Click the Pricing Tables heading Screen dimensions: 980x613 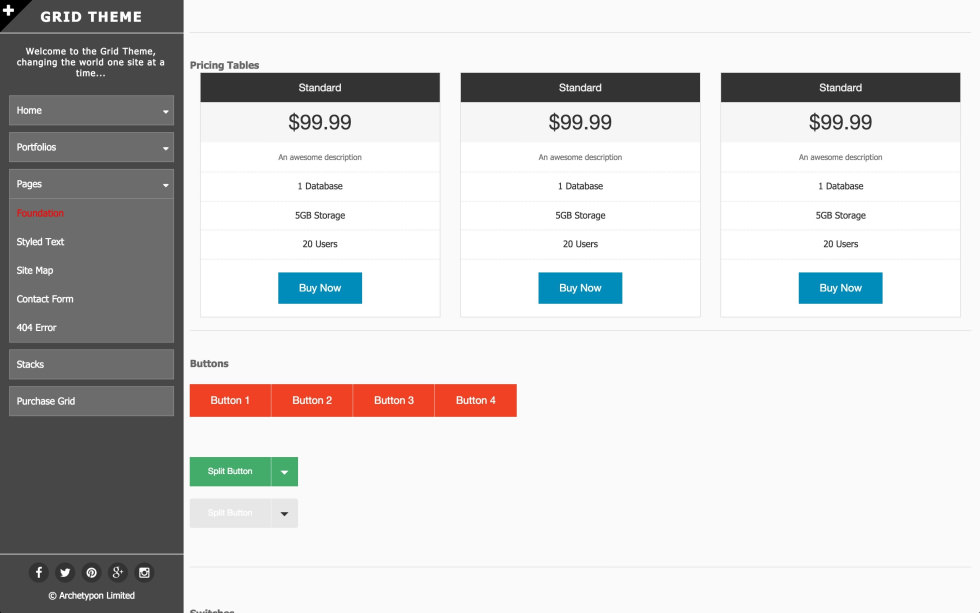pos(224,65)
